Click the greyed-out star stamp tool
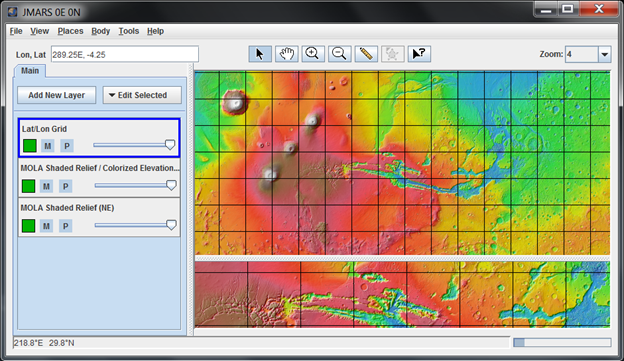The image size is (624, 361). pos(392,54)
